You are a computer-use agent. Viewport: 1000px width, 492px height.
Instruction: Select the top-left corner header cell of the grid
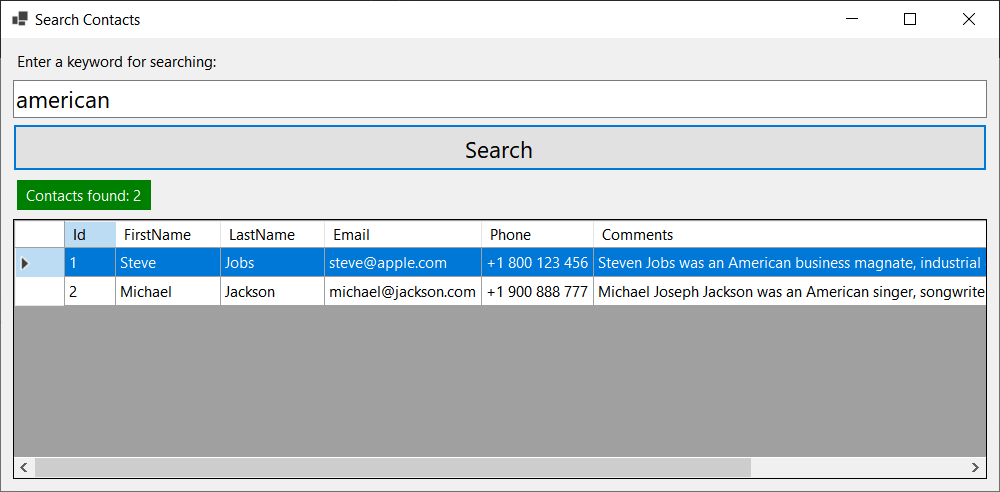40,234
